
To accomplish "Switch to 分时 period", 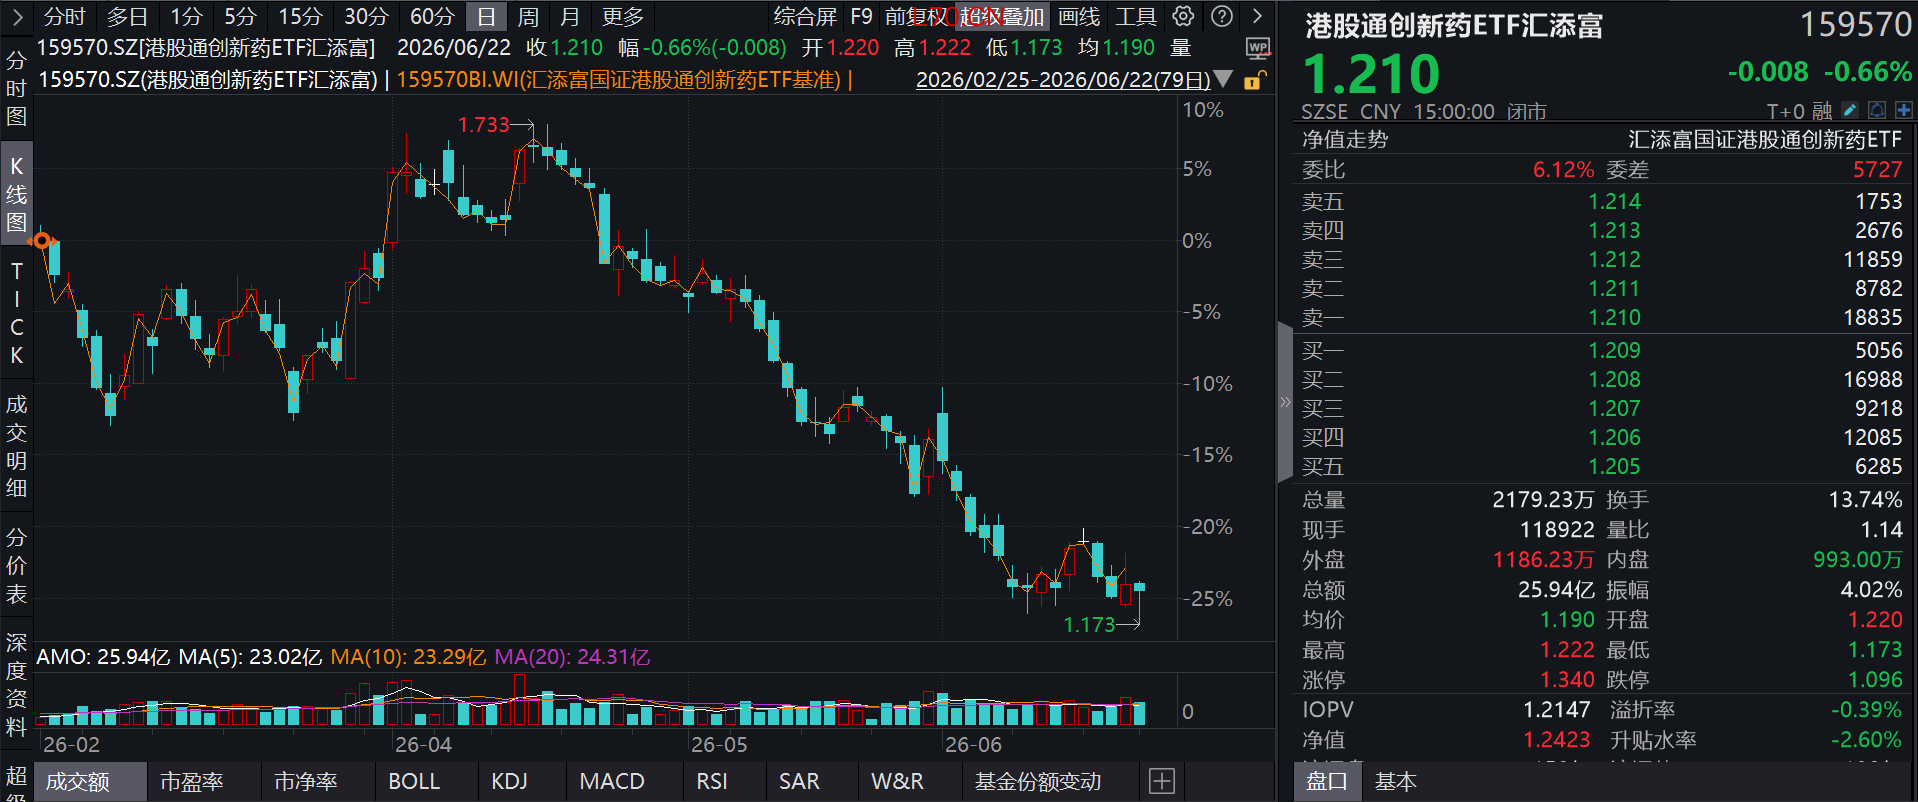I will (x=65, y=16).
